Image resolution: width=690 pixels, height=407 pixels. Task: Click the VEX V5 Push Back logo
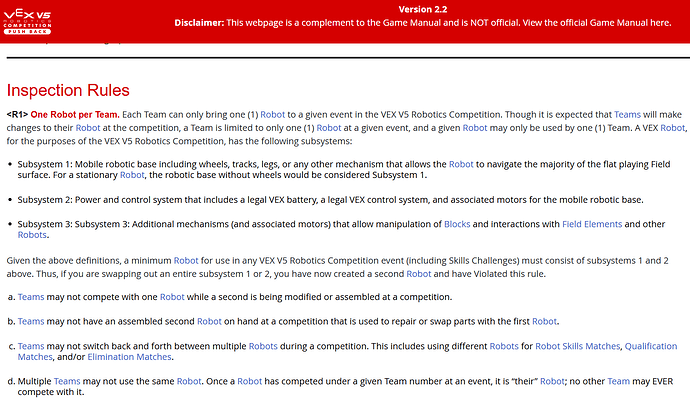point(27,21)
